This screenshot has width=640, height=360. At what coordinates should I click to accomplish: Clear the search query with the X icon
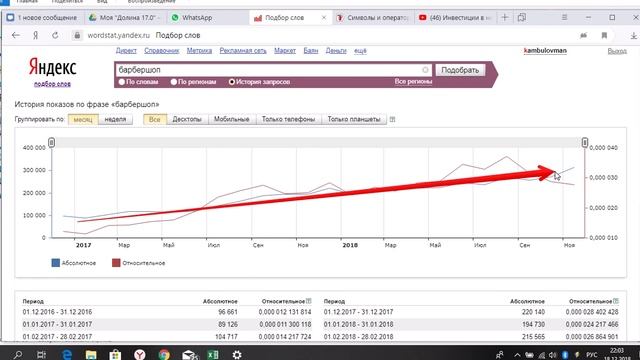coord(425,70)
